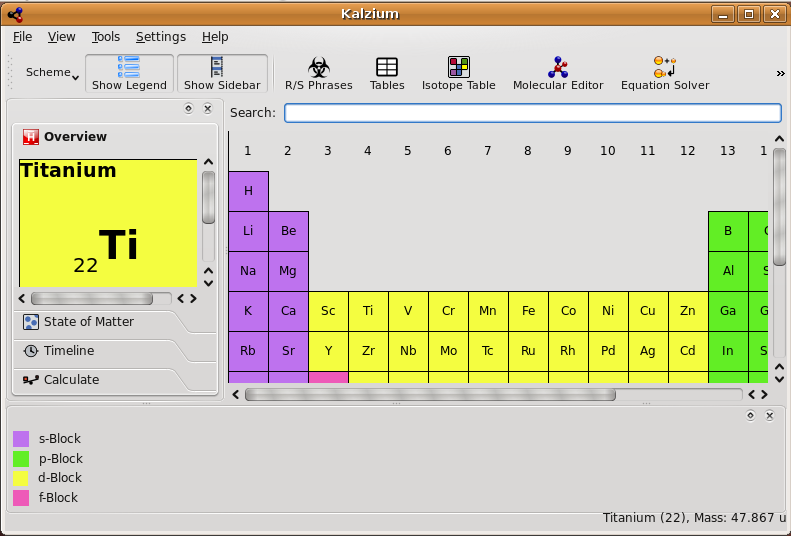Click the p-Block legend color swatch
Viewport: 791px width, 536px height.
[21, 459]
